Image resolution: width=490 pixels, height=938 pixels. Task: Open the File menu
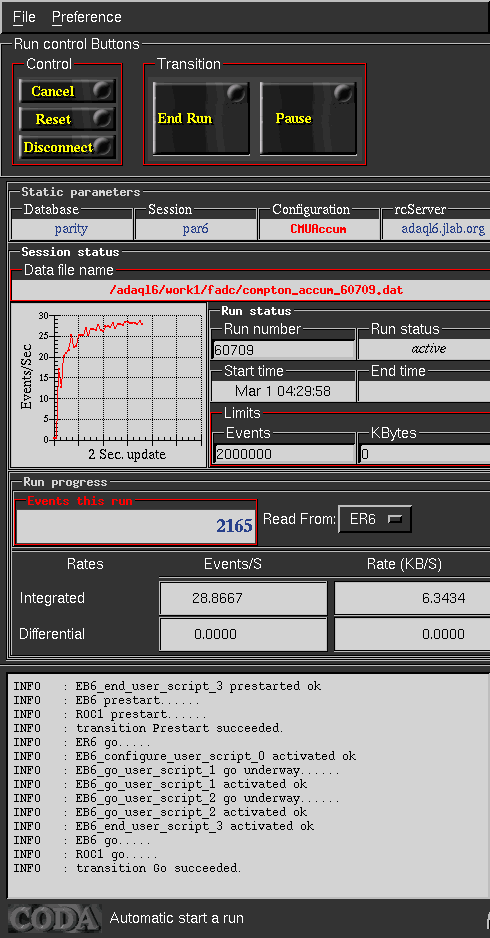point(24,17)
